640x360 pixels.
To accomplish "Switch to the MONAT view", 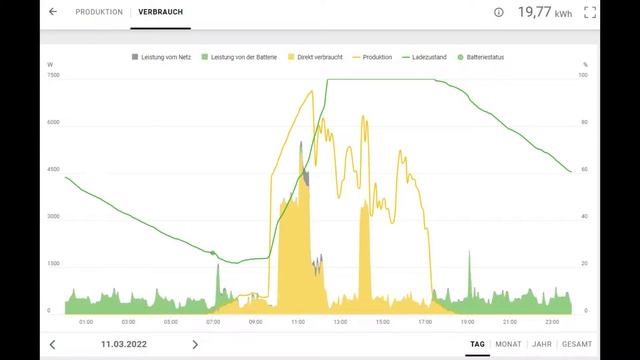I will 508,344.
